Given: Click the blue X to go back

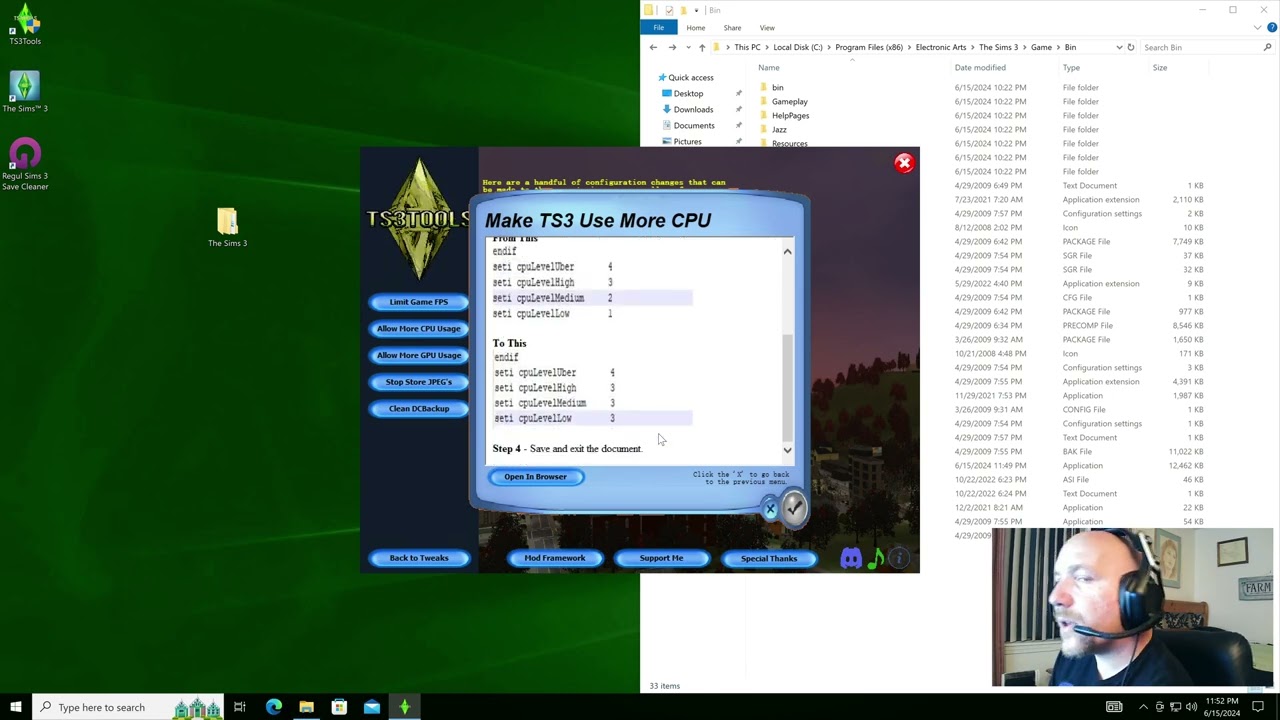Looking at the screenshot, I should (x=770, y=509).
